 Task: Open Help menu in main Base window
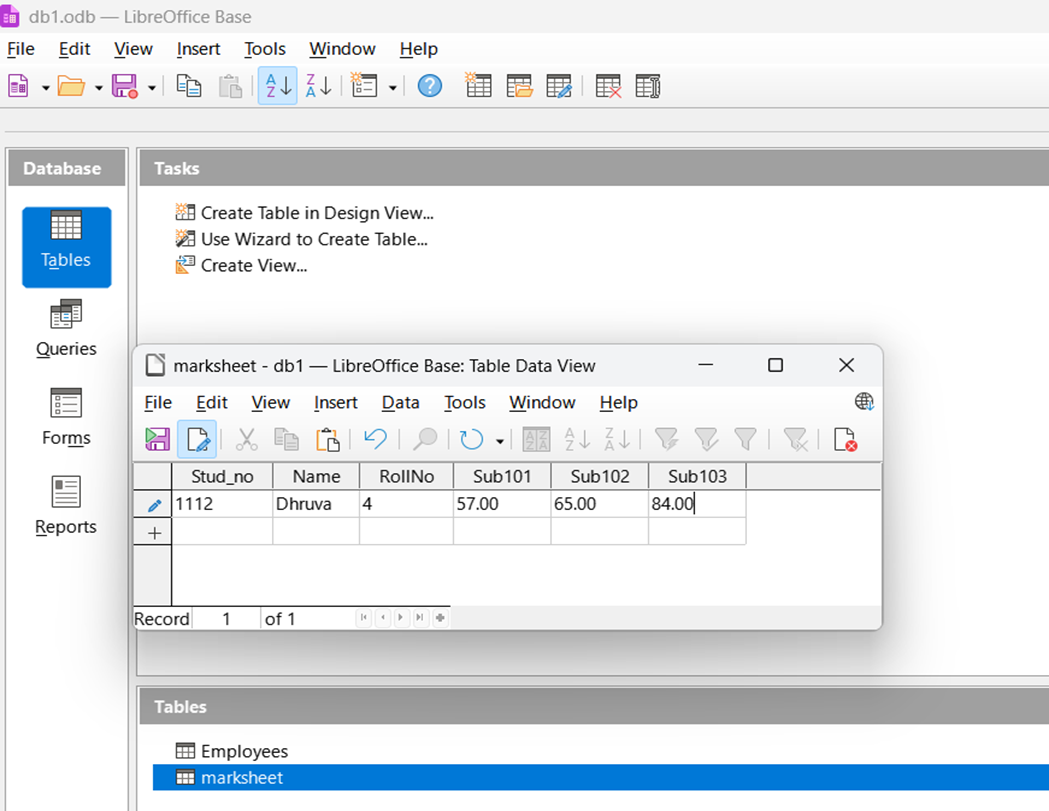(x=419, y=49)
